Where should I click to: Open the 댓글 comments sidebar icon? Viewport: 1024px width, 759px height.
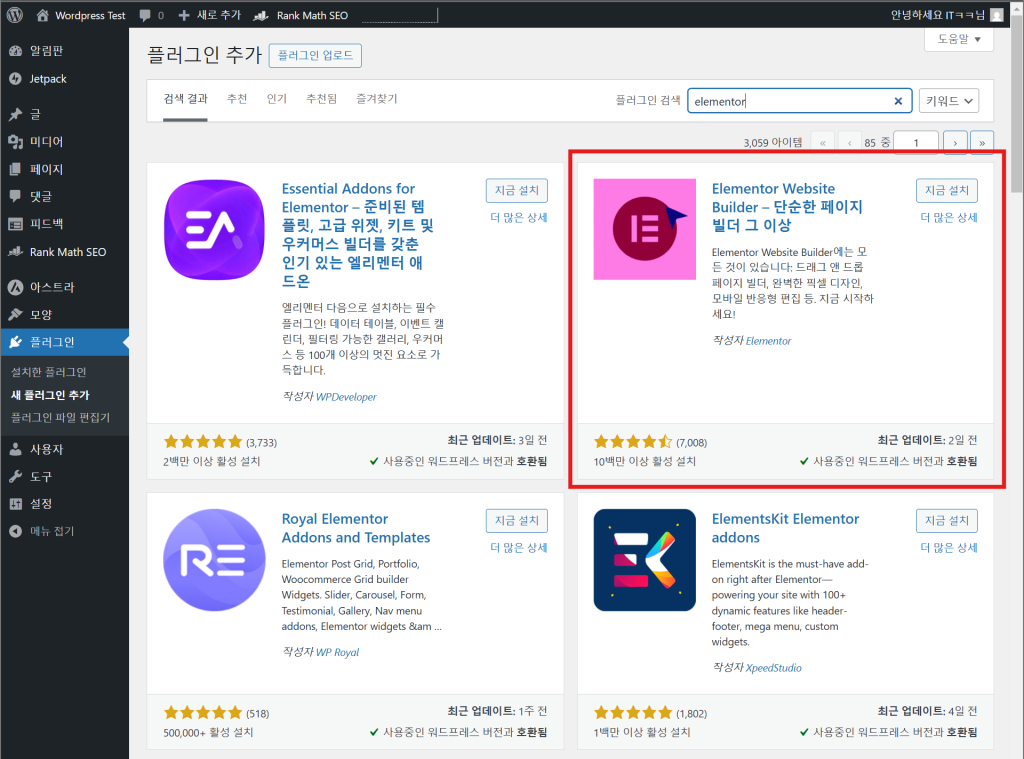[16, 196]
